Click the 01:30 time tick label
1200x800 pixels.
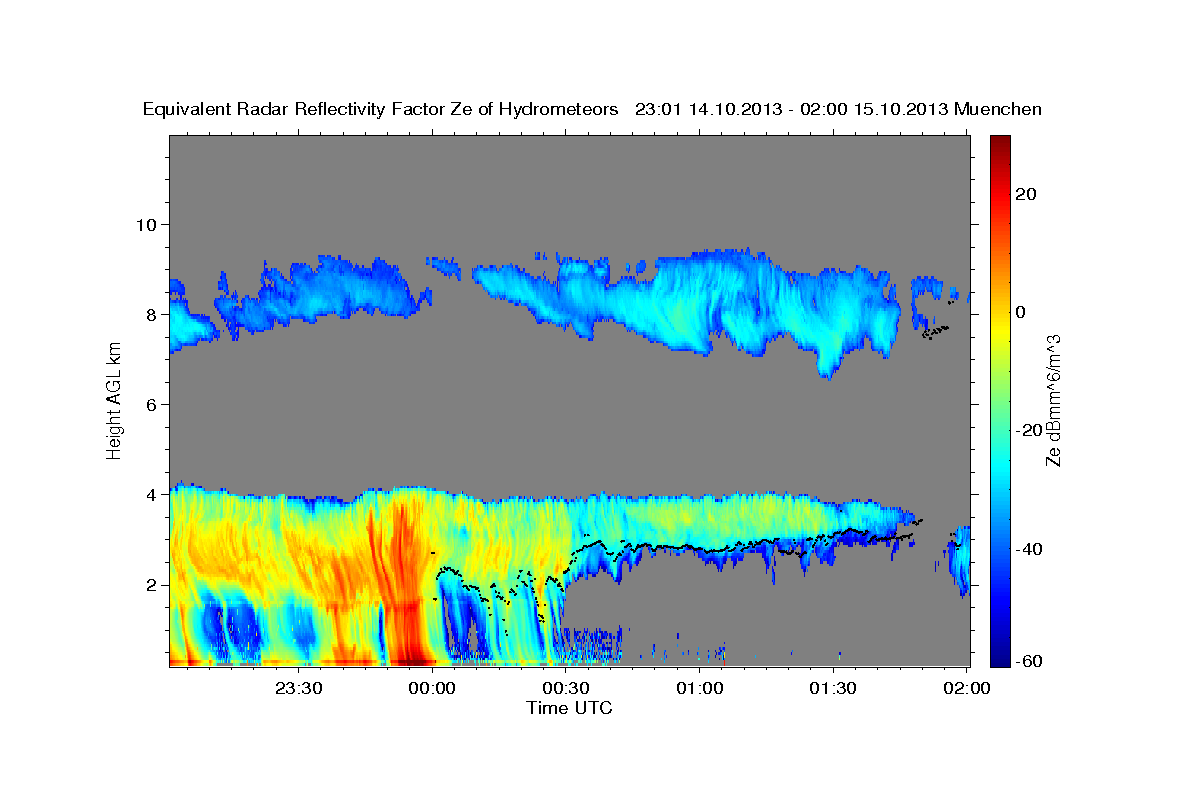tap(833, 688)
